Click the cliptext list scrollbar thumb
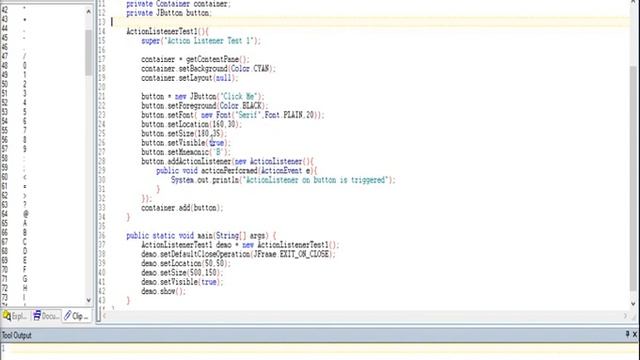Image resolution: width=640 pixels, height=360 pixels. (x=89, y=53)
